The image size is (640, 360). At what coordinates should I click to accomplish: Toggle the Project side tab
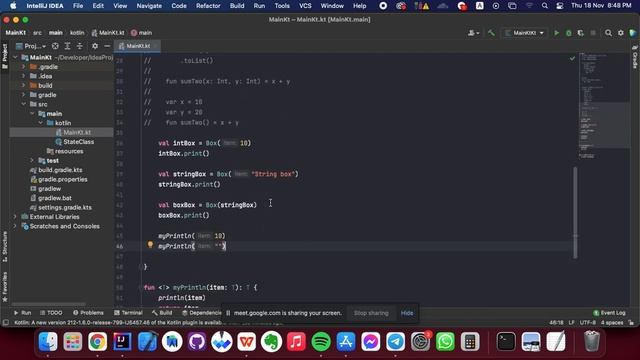coord(5,56)
